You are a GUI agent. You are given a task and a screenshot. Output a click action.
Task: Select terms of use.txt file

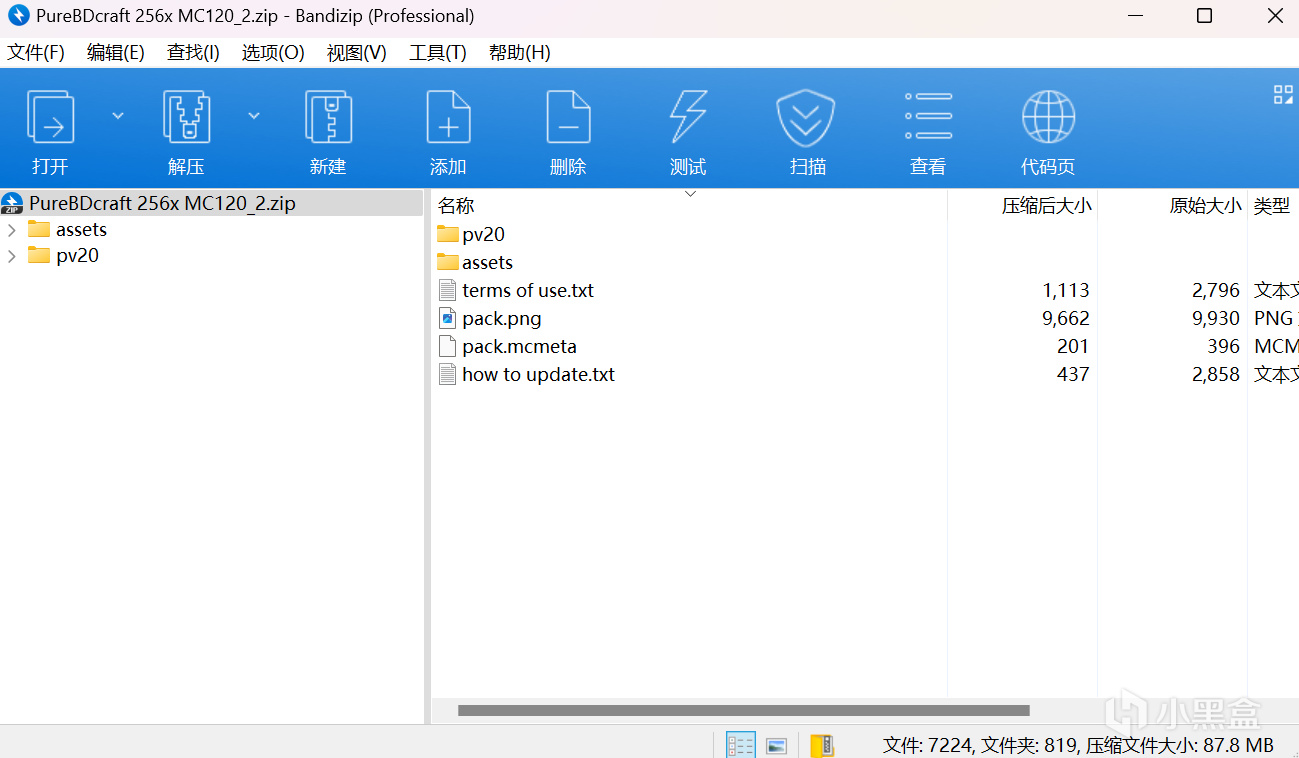[528, 291]
